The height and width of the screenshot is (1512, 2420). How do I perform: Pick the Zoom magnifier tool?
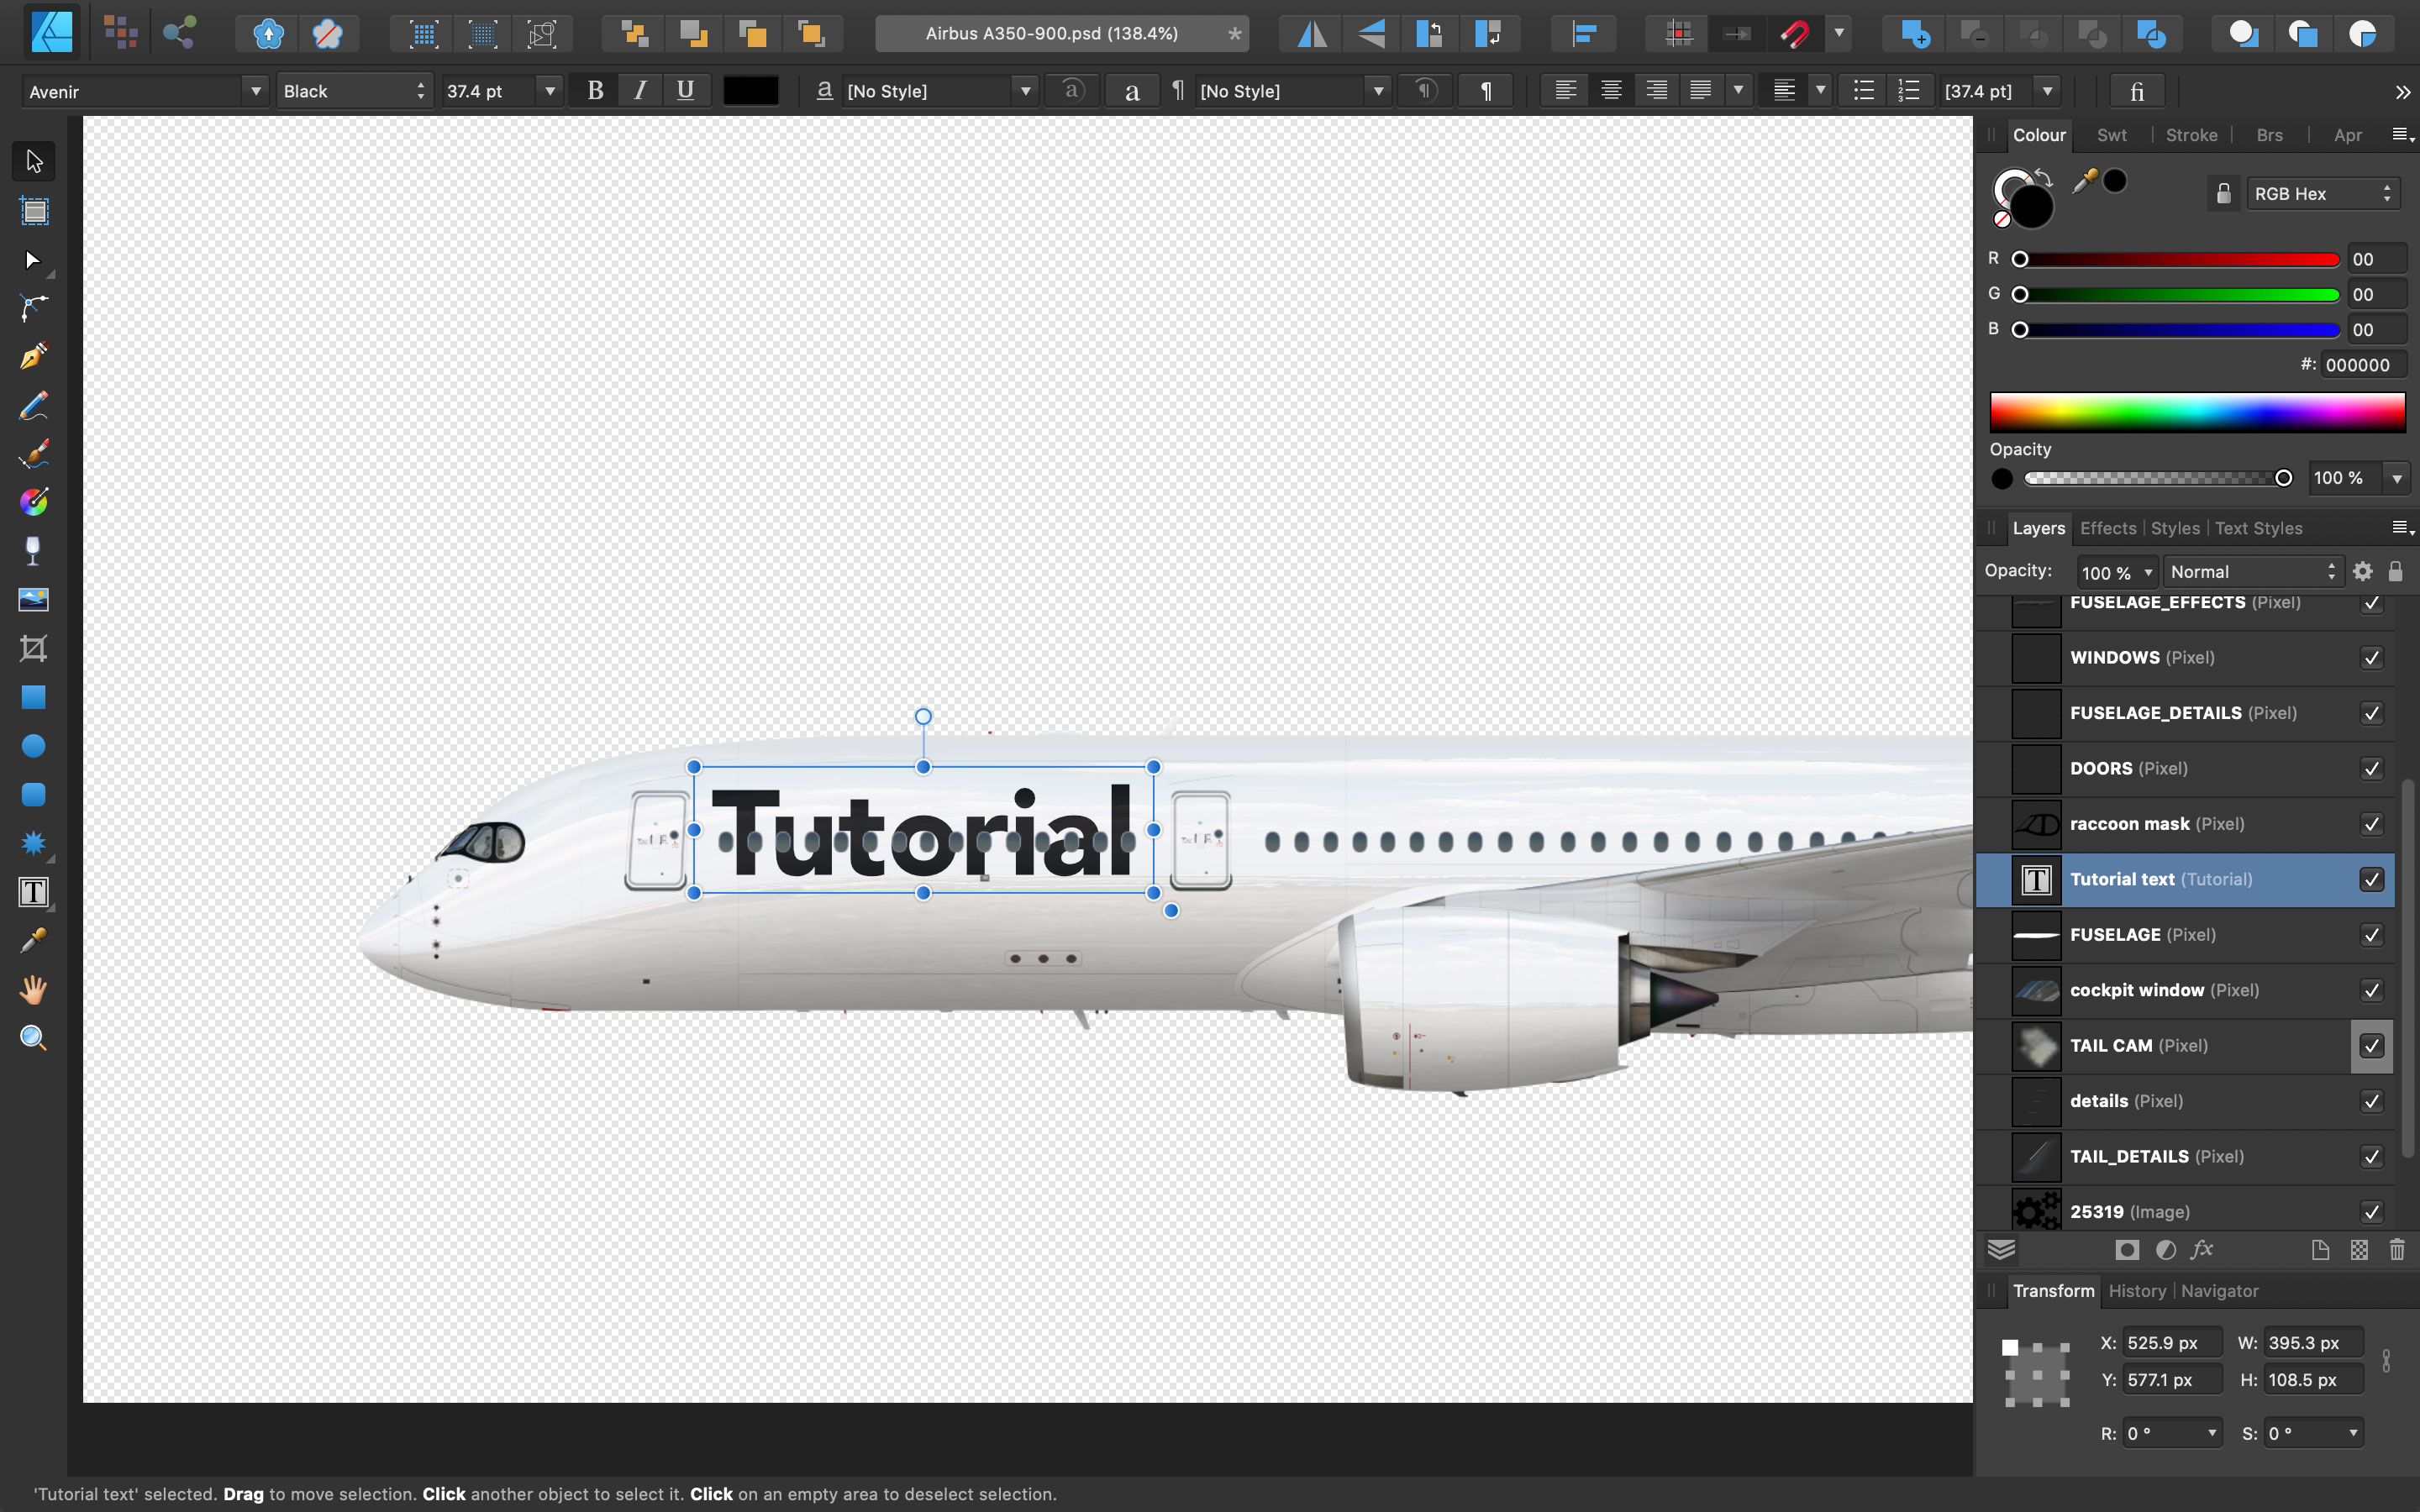coord(34,1038)
